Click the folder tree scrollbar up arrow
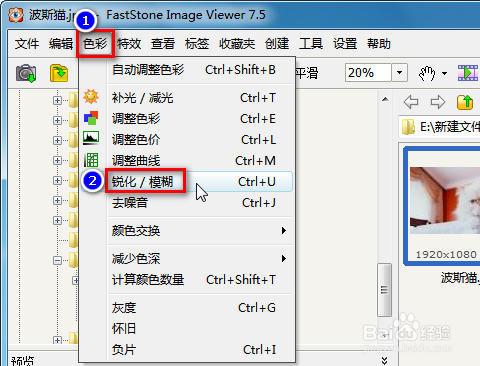Screen dimensions: 480x366 pyautogui.click(x=385, y=99)
